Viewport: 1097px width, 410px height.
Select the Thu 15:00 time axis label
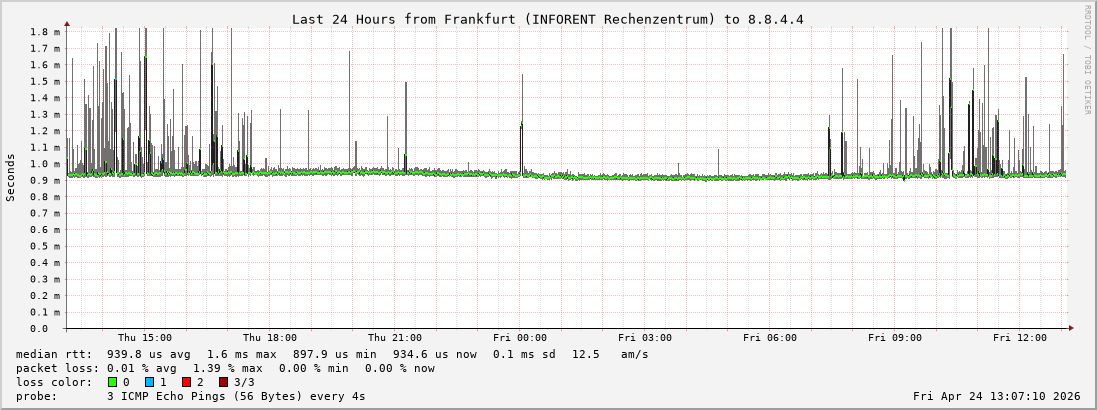click(144, 338)
